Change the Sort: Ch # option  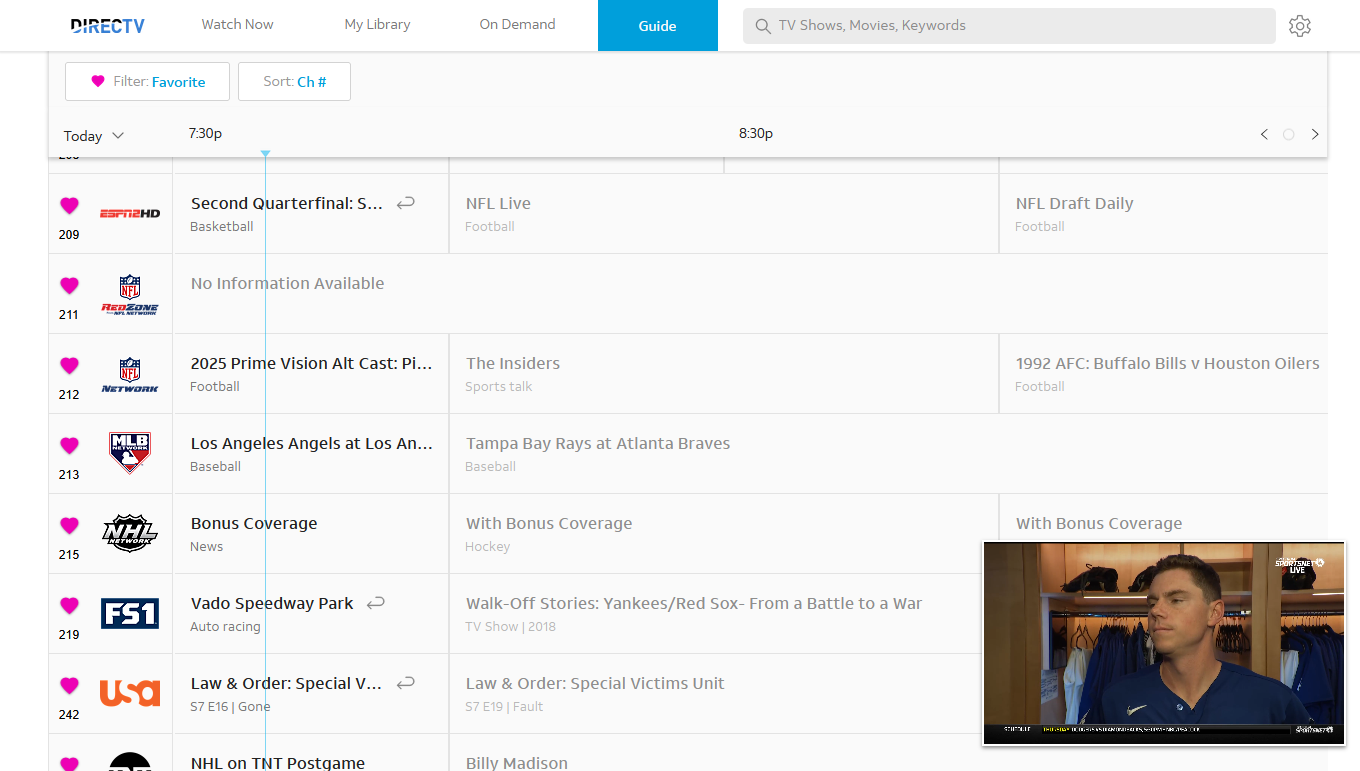point(294,82)
